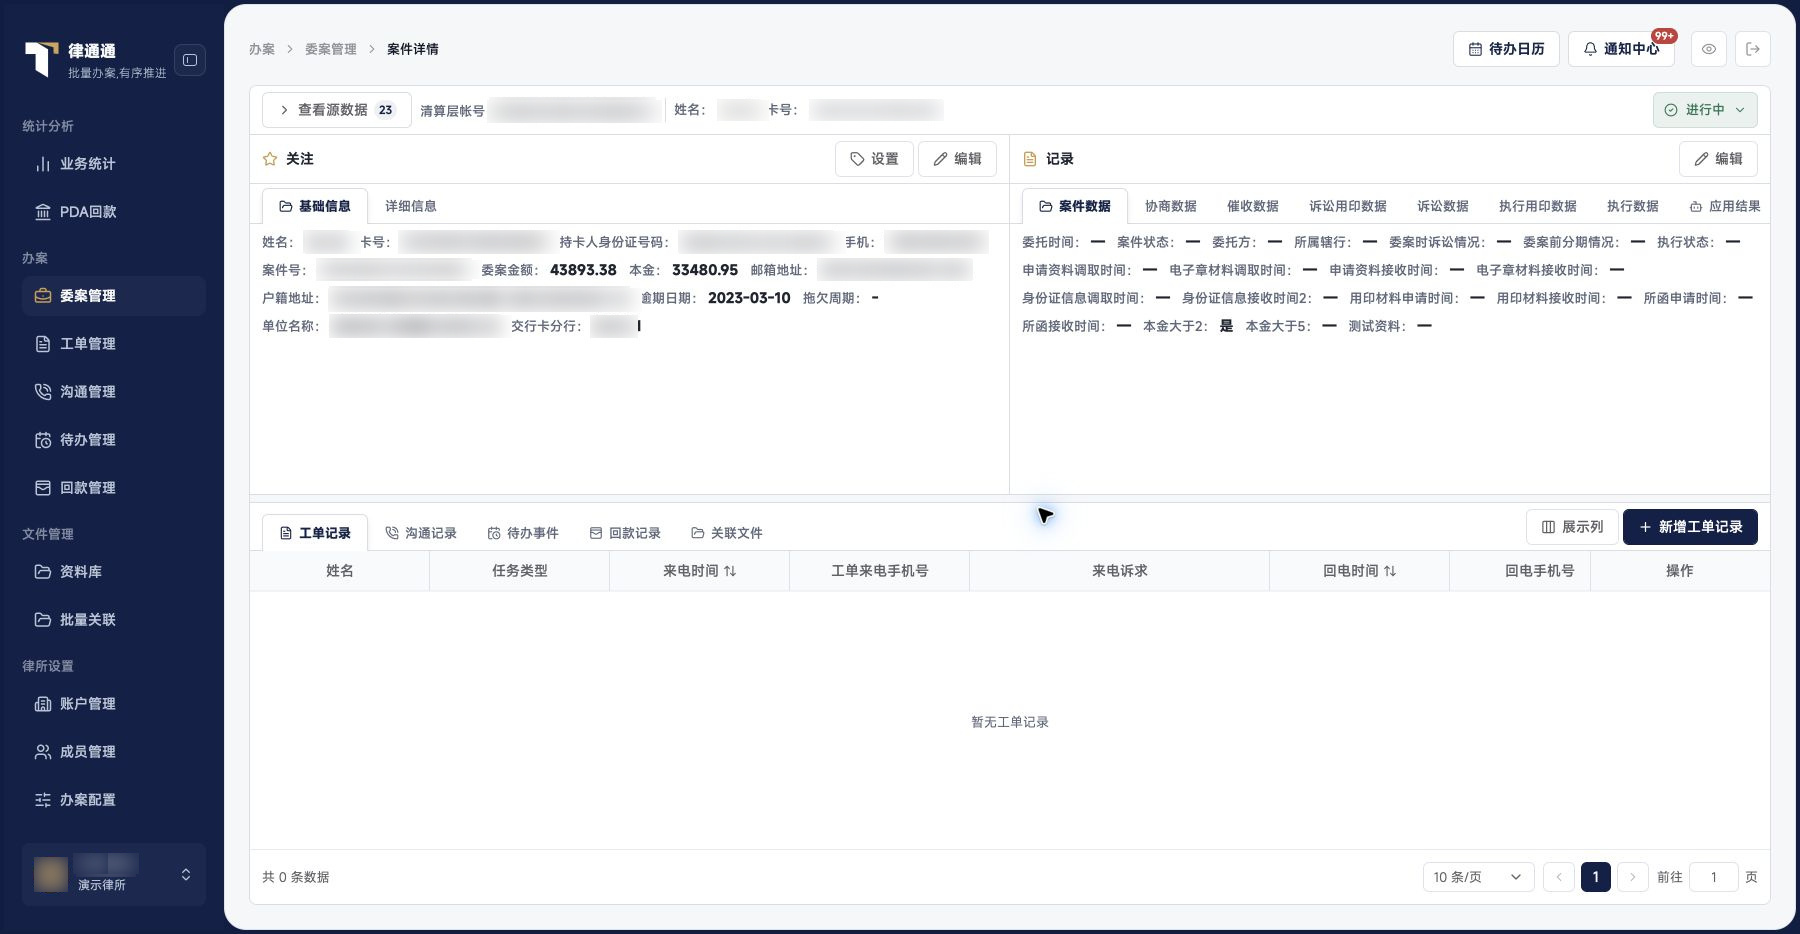Select the 执行用印数据 tab
The image size is (1800, 934).
(x=1538, y=206)
